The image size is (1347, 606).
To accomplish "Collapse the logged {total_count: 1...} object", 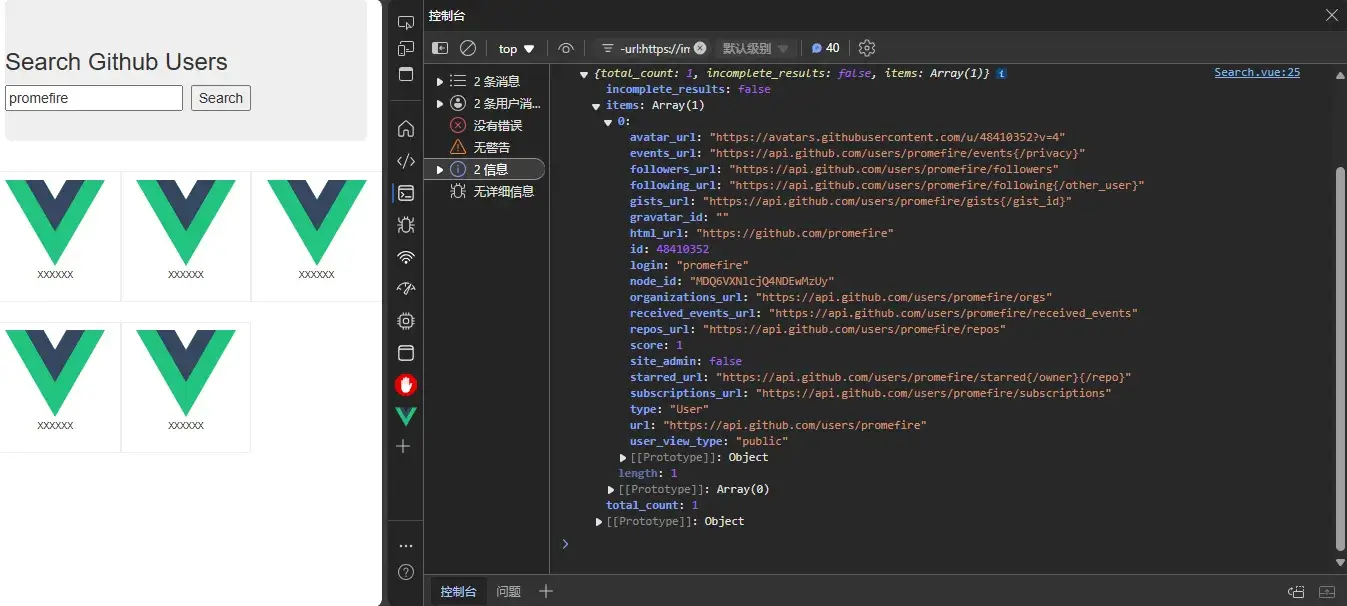I will pos(584,74).
